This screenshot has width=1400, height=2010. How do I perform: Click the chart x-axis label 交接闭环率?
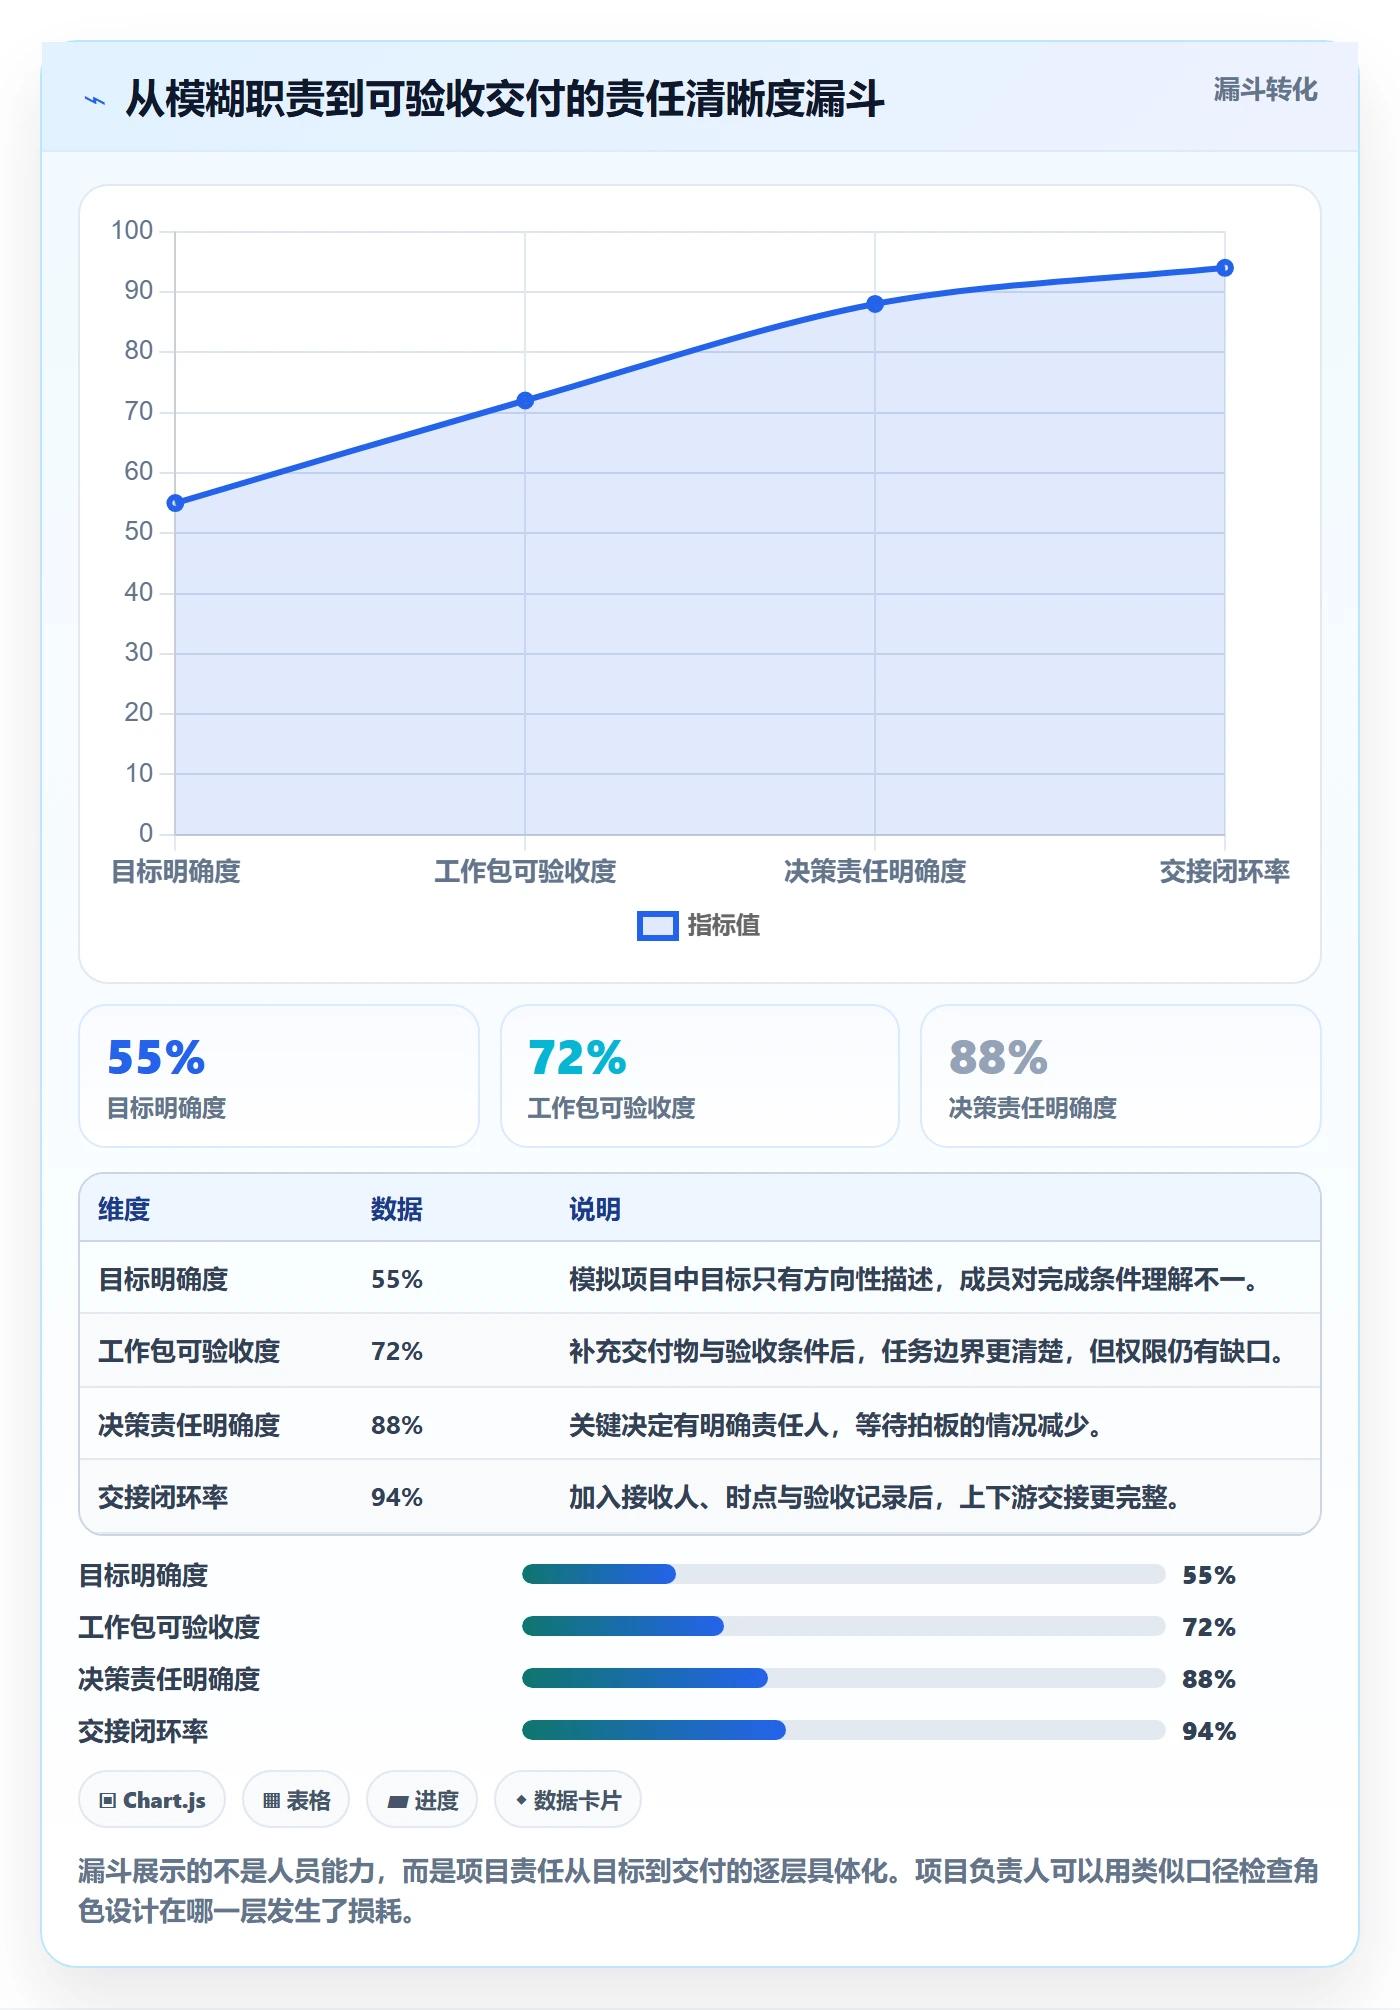pos(1225,872)
